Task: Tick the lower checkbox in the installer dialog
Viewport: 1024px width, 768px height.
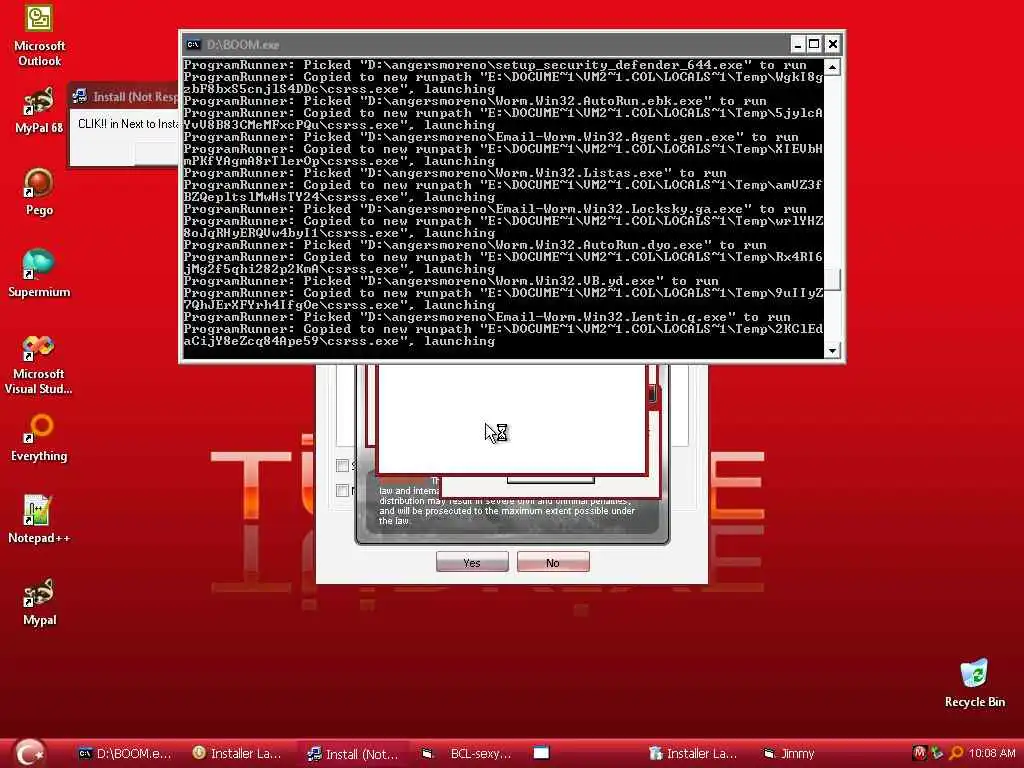Action: 342,490
